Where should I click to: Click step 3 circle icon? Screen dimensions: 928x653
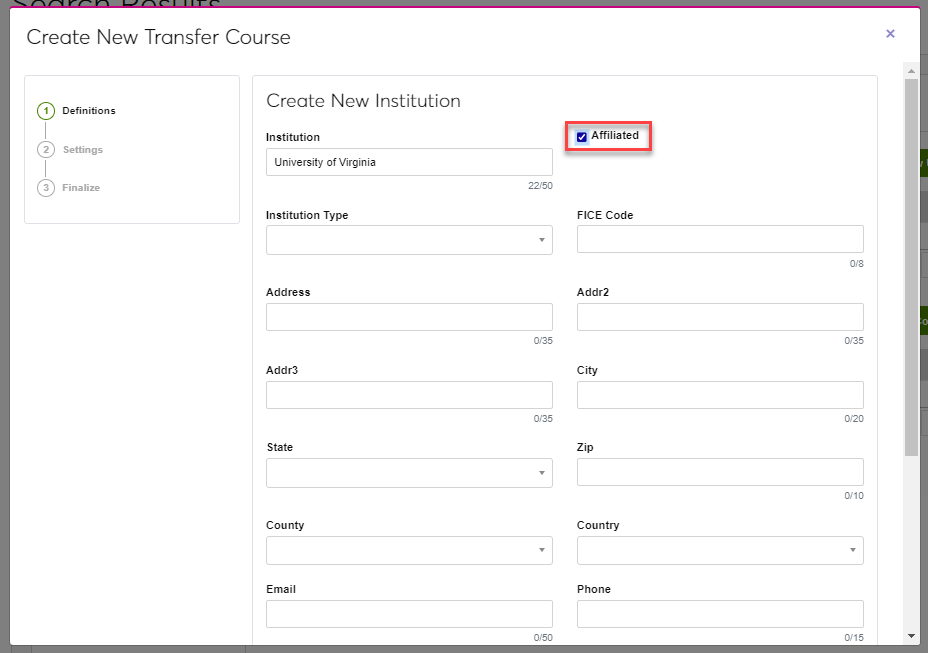(45, 188)
